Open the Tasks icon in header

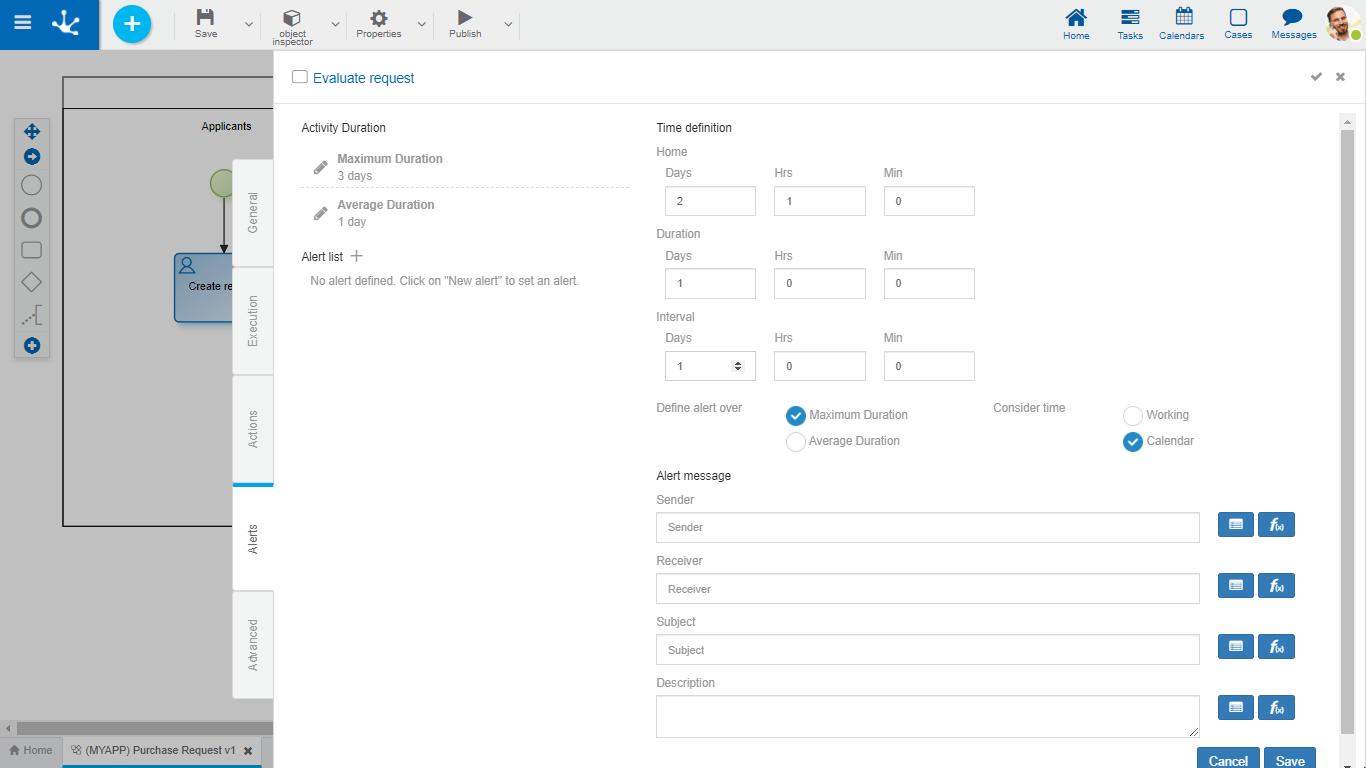click(x=1130, y=24)
